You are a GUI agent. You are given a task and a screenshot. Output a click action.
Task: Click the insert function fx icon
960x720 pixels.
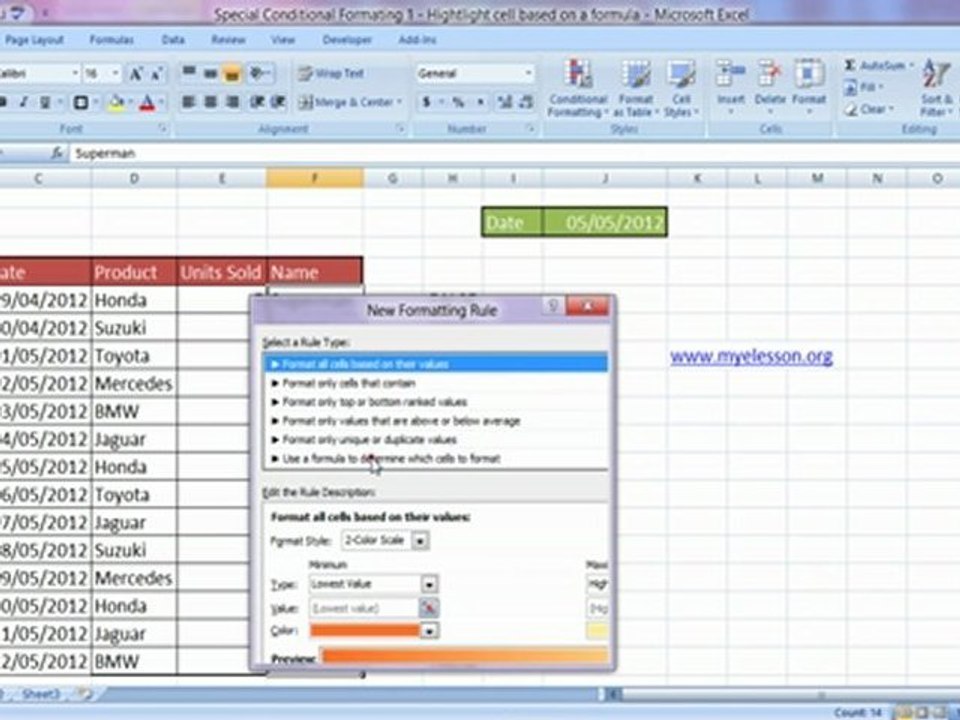(x=57, y=154)
